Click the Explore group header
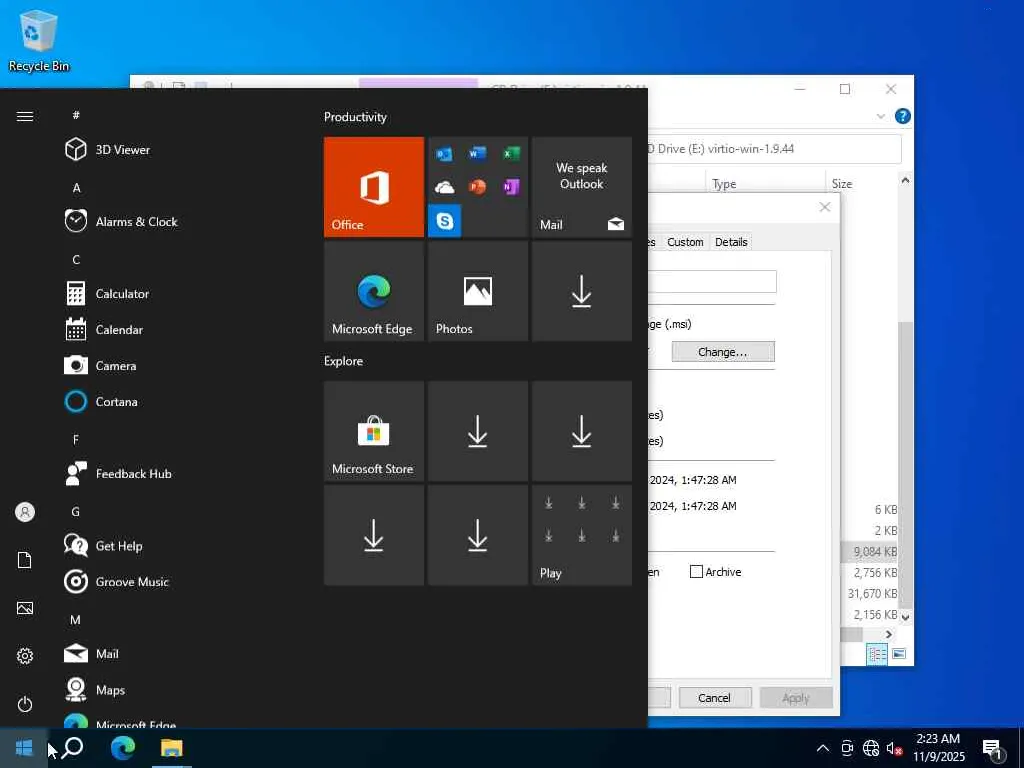Image resolution: width=1024 pixels, height=768 pixels. point(344,361)
